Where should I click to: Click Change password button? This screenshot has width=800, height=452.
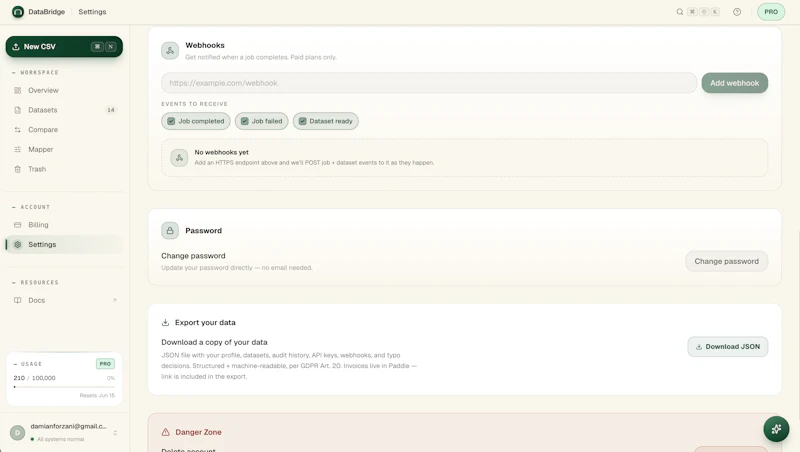[727, 261]
